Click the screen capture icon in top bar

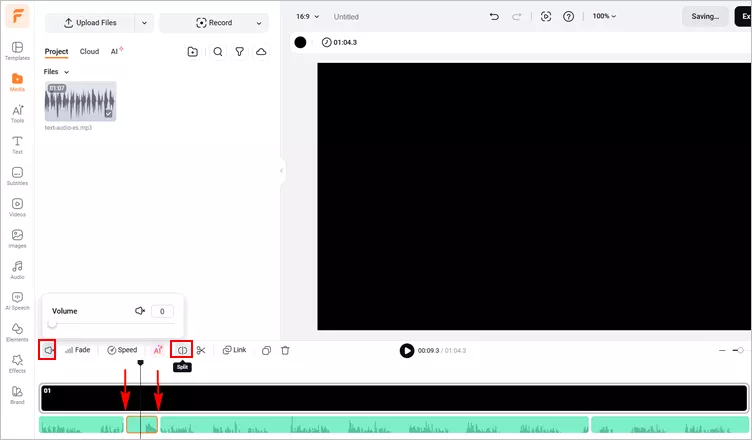[546, 17]
